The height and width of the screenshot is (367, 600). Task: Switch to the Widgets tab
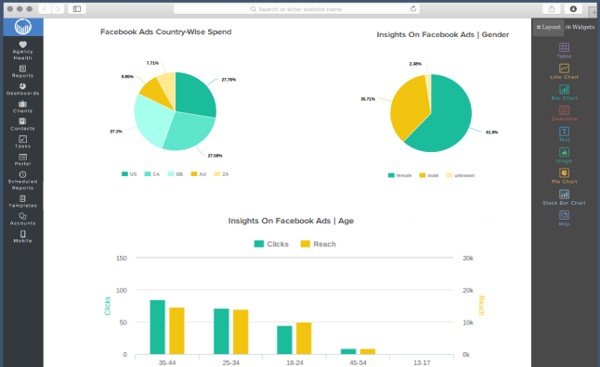pos(580,27)
